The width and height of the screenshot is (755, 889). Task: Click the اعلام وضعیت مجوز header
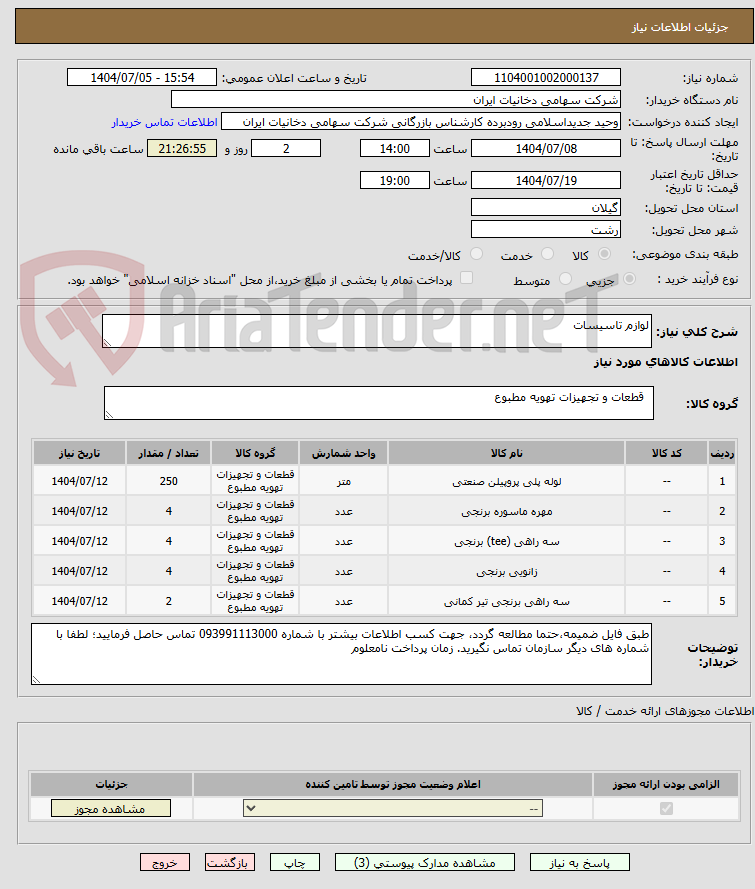[393, 784]
